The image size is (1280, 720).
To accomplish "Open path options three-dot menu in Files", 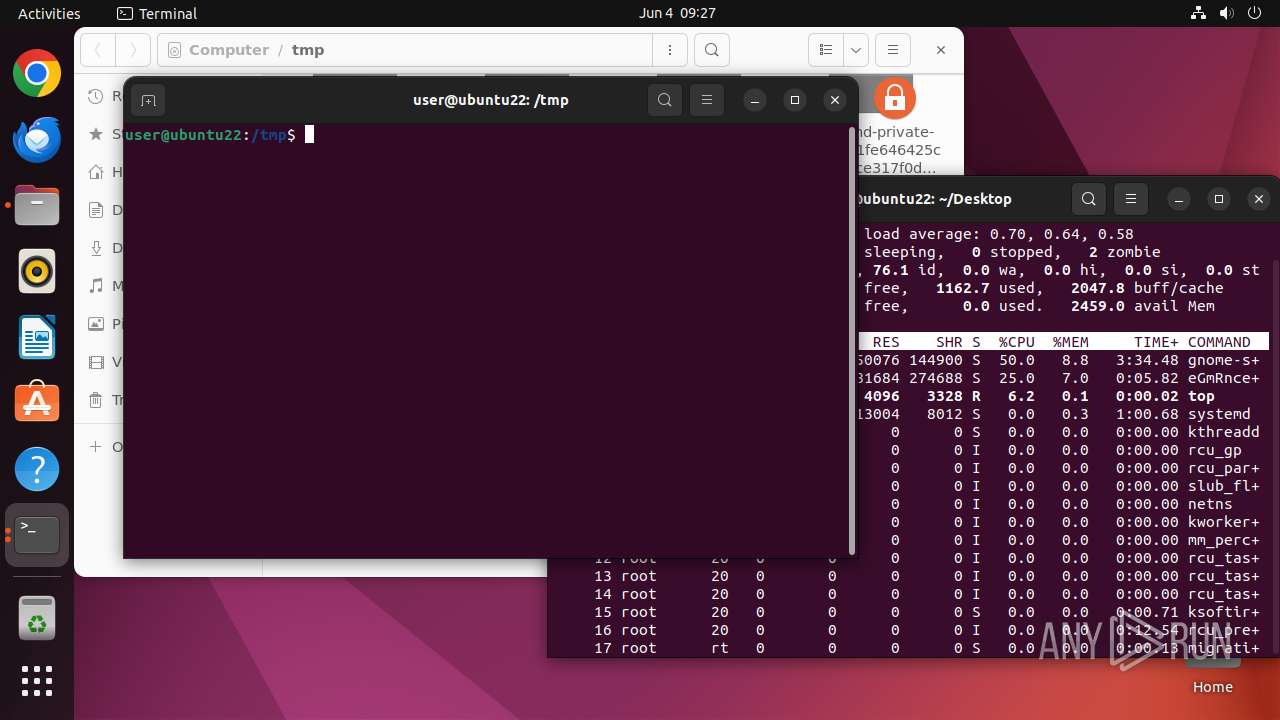I will [x=669, y=50].
